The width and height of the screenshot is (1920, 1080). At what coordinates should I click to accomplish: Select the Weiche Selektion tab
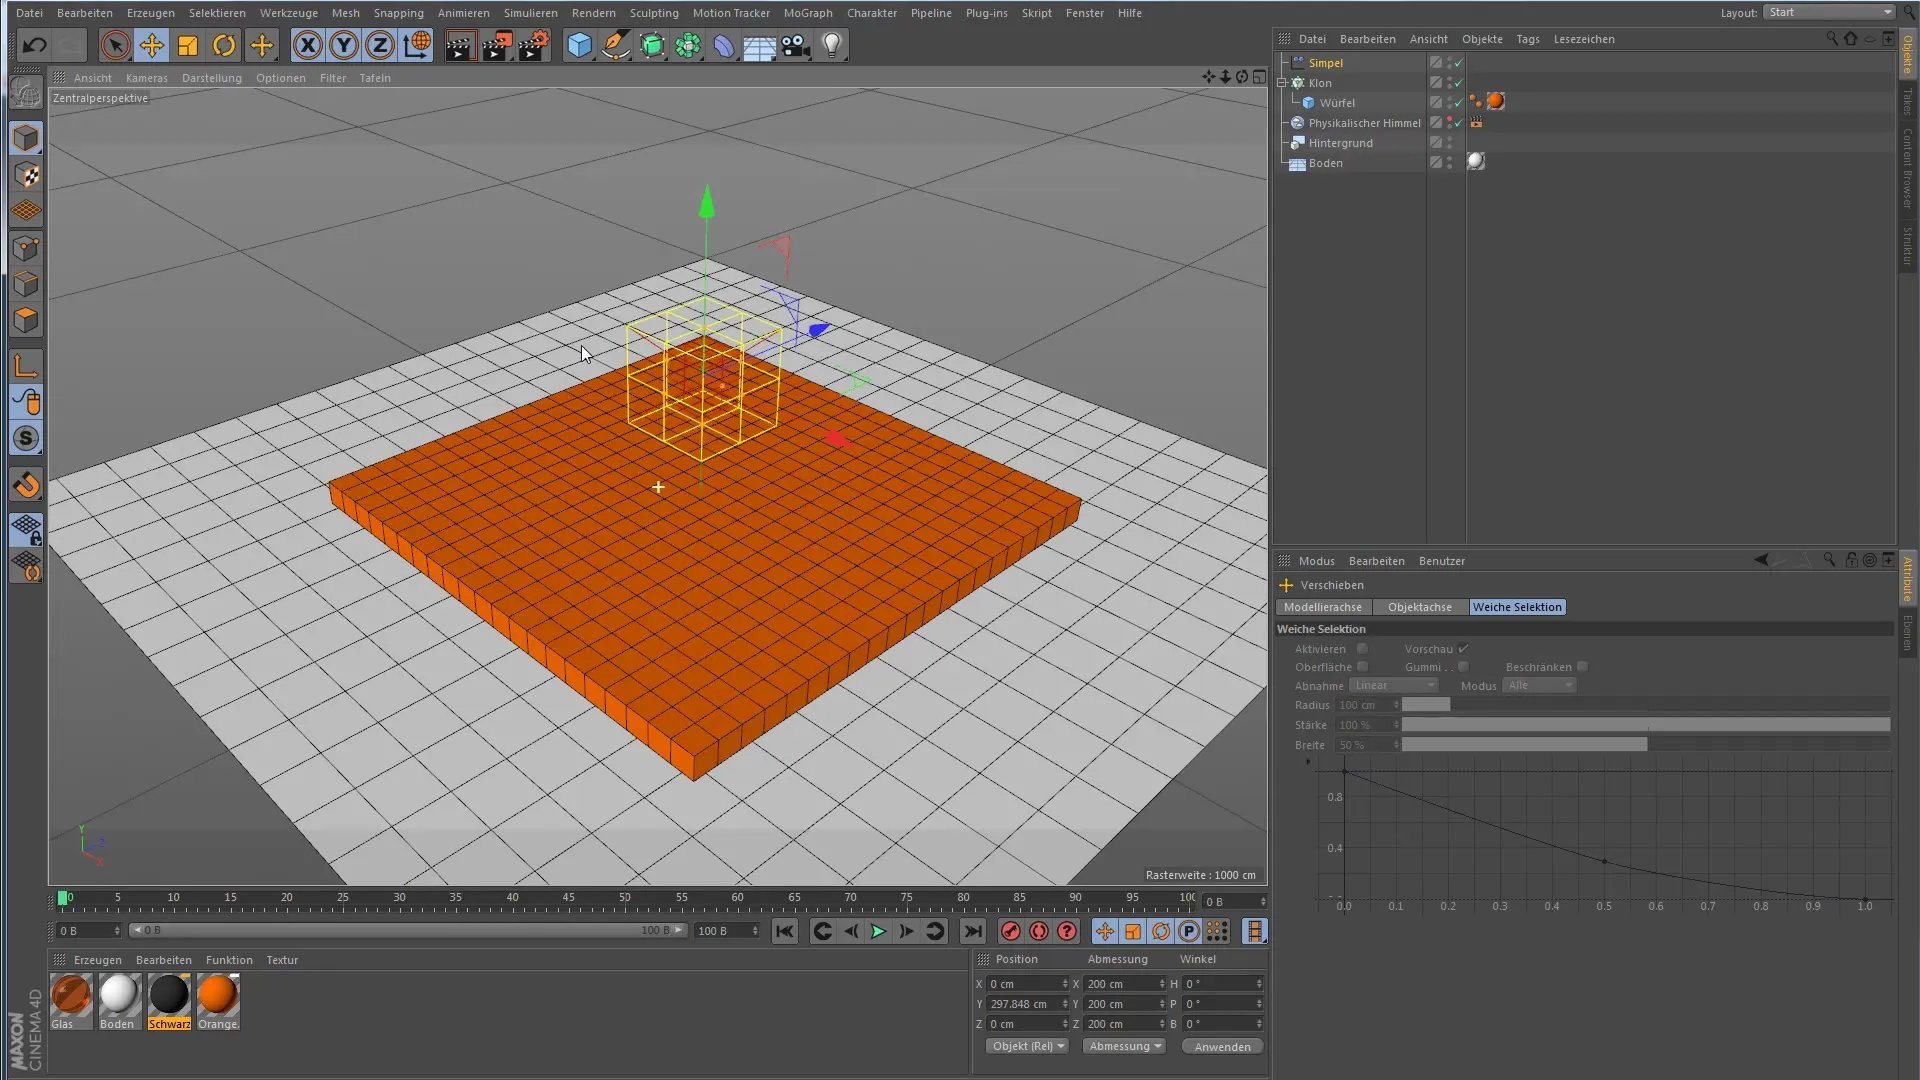(1517, 607)
